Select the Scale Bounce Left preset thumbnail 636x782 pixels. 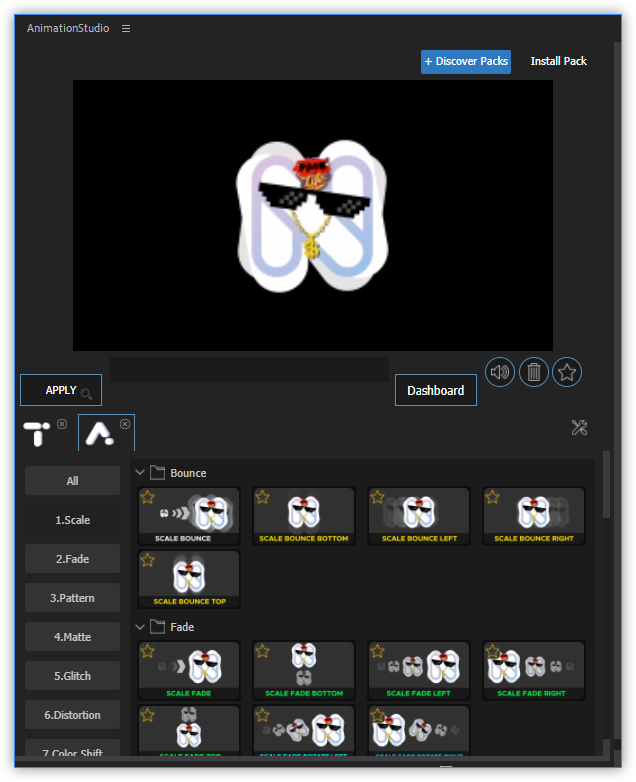pos(419,516)
